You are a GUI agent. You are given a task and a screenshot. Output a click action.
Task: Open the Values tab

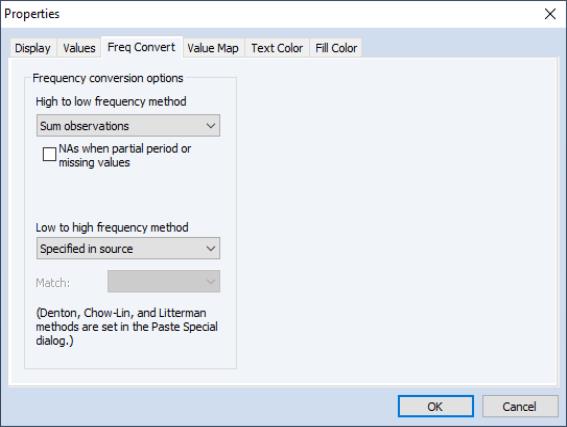point(79,48)
